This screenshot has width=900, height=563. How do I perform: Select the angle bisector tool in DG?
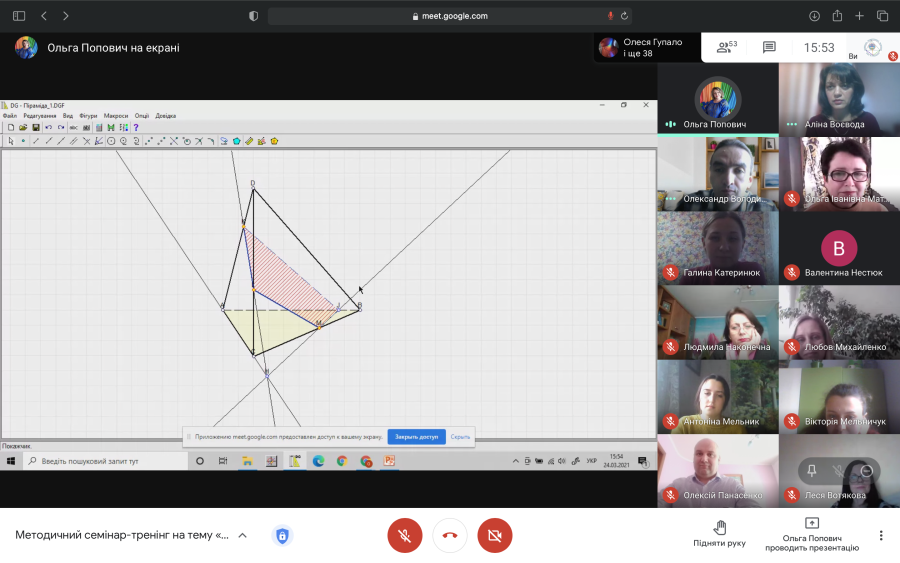[x=99, y=141]
